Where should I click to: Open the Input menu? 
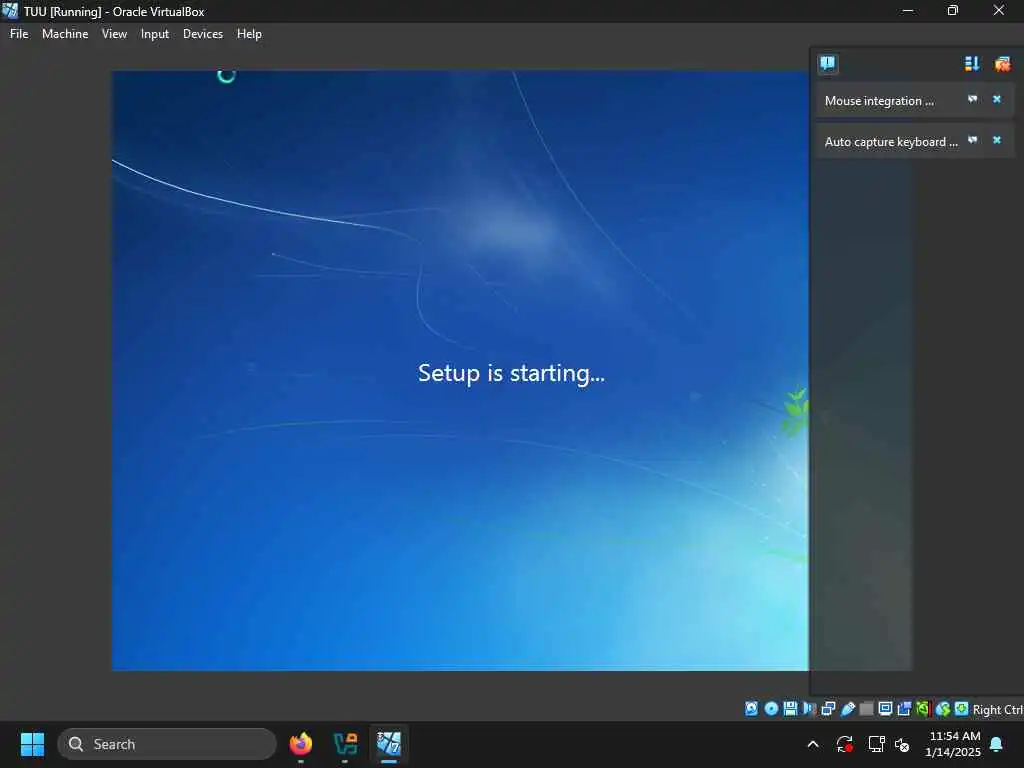155,34
